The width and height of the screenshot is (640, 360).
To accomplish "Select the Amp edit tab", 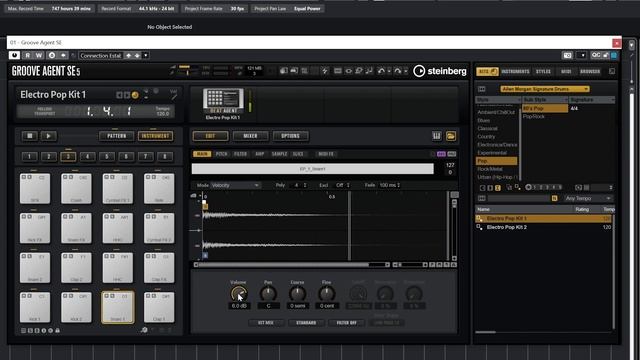I will click(260, 154).
